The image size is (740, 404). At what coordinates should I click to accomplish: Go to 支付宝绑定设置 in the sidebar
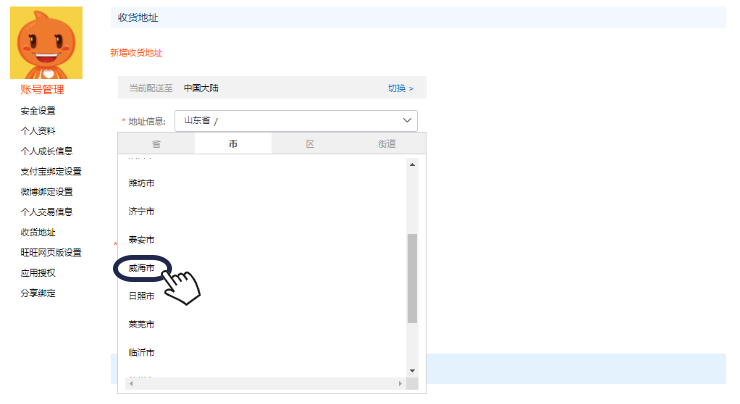pyautogui.click(x=51, y=171)
